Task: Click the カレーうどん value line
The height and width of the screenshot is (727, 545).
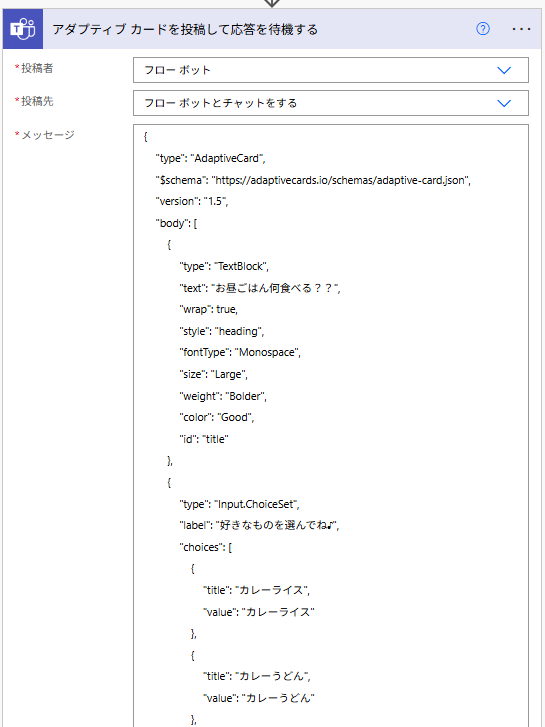Action: point(259,698)
